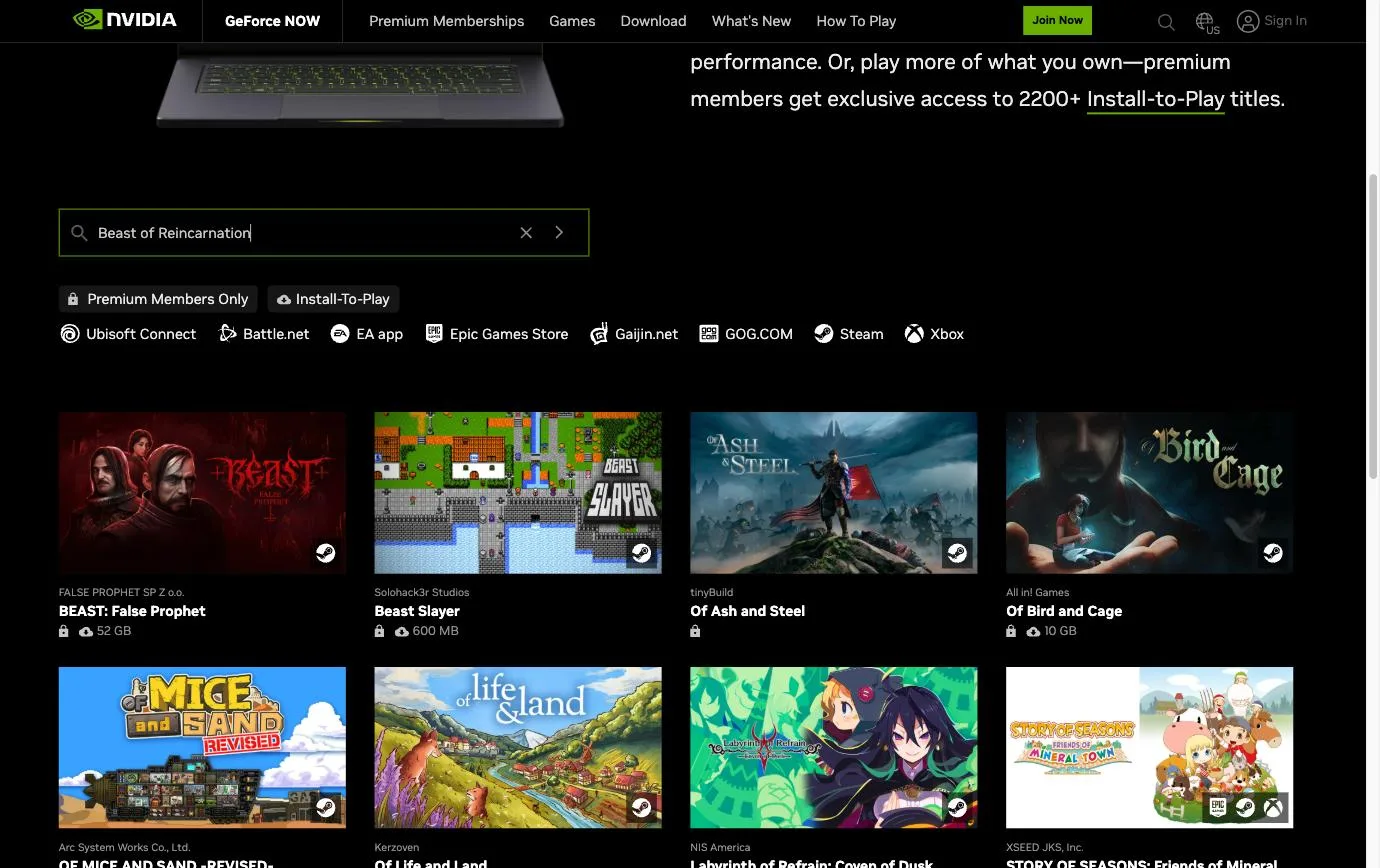Click the Steam icon on Of Bird and Cage
The image size is (1380, 868).
(1273, 553)
